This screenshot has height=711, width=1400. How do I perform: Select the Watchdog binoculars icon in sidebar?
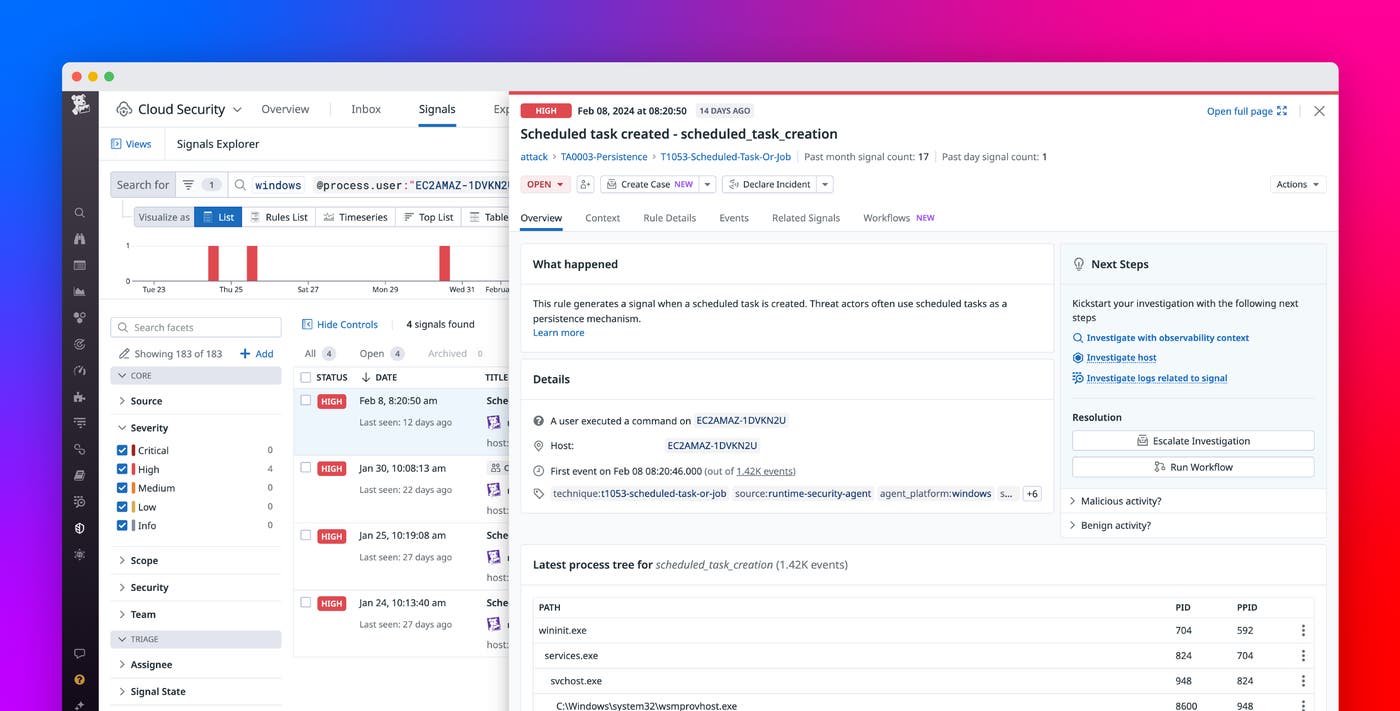80,238
